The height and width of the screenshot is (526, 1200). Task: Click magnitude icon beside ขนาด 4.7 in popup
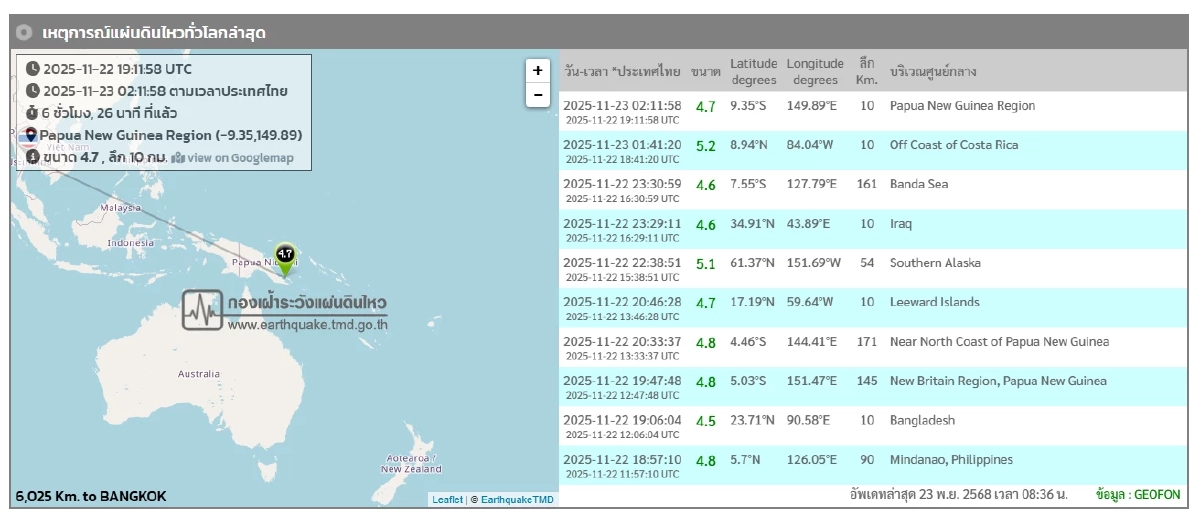pos(33,157)
